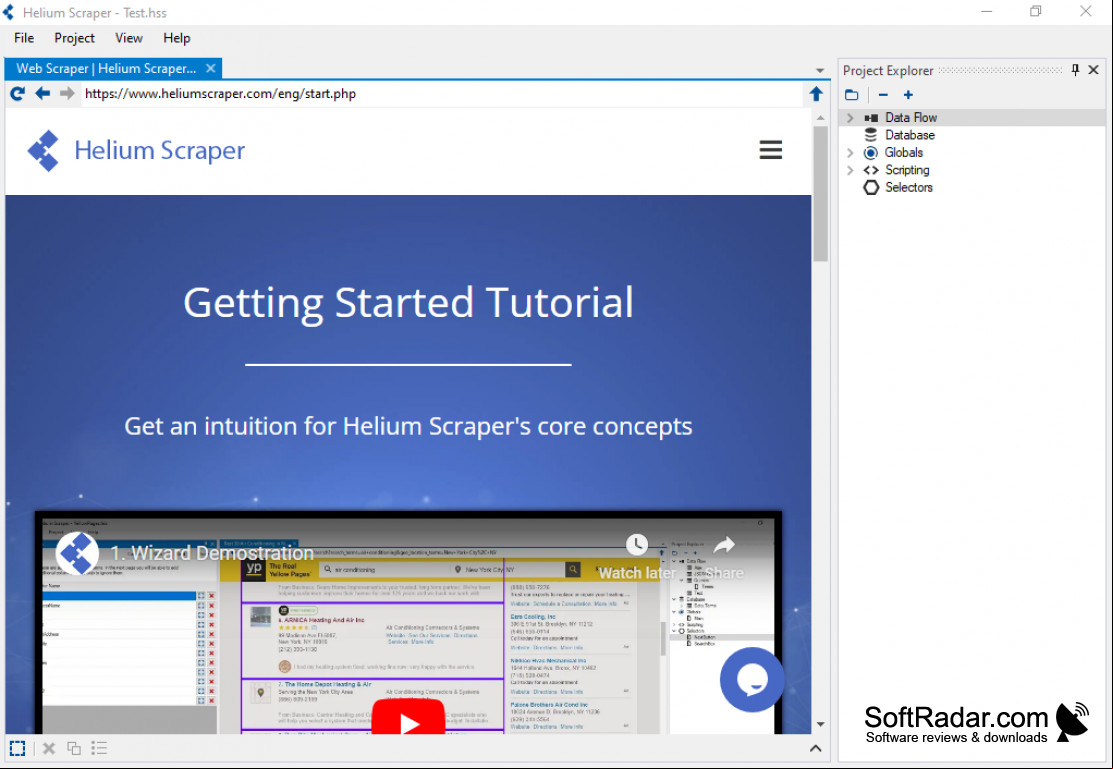The image size is (1113, 769).
Task: Click Watch later on the video
Action: [637, 559]
